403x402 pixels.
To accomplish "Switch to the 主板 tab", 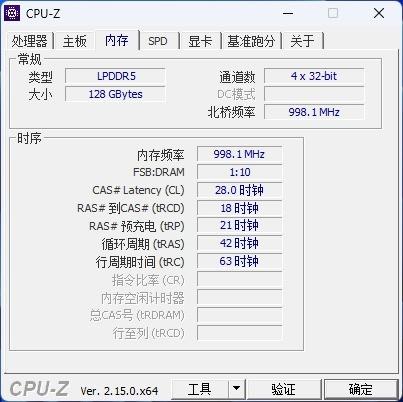I will coord(75,41).
